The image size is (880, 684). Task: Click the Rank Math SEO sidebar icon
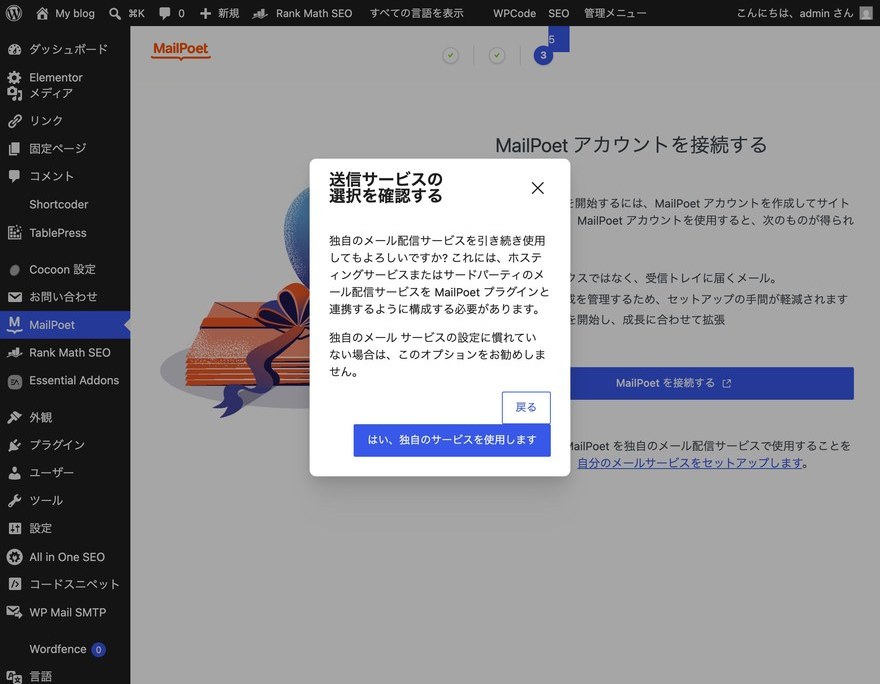pyautogui.click(x=15, y=353)
